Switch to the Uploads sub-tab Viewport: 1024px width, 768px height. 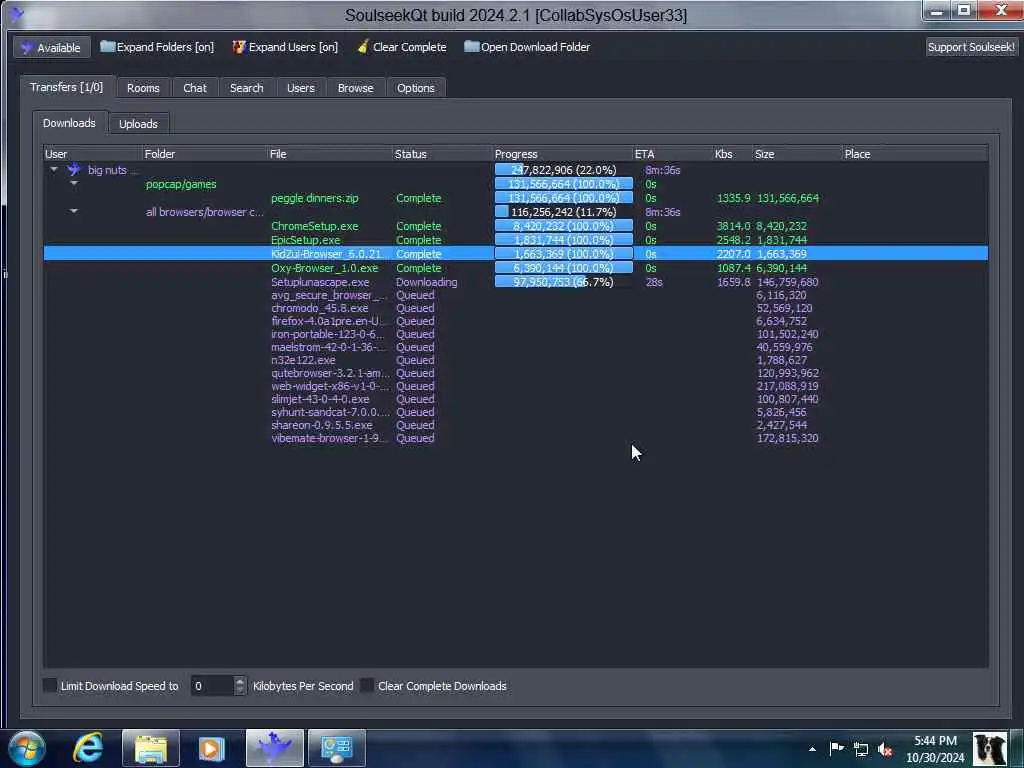coord(138,124)
